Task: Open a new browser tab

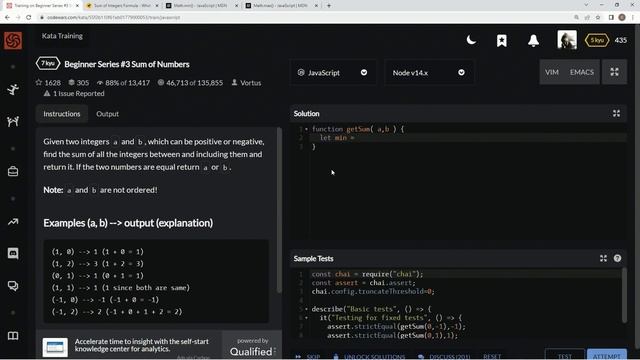Action: point(329,6)
